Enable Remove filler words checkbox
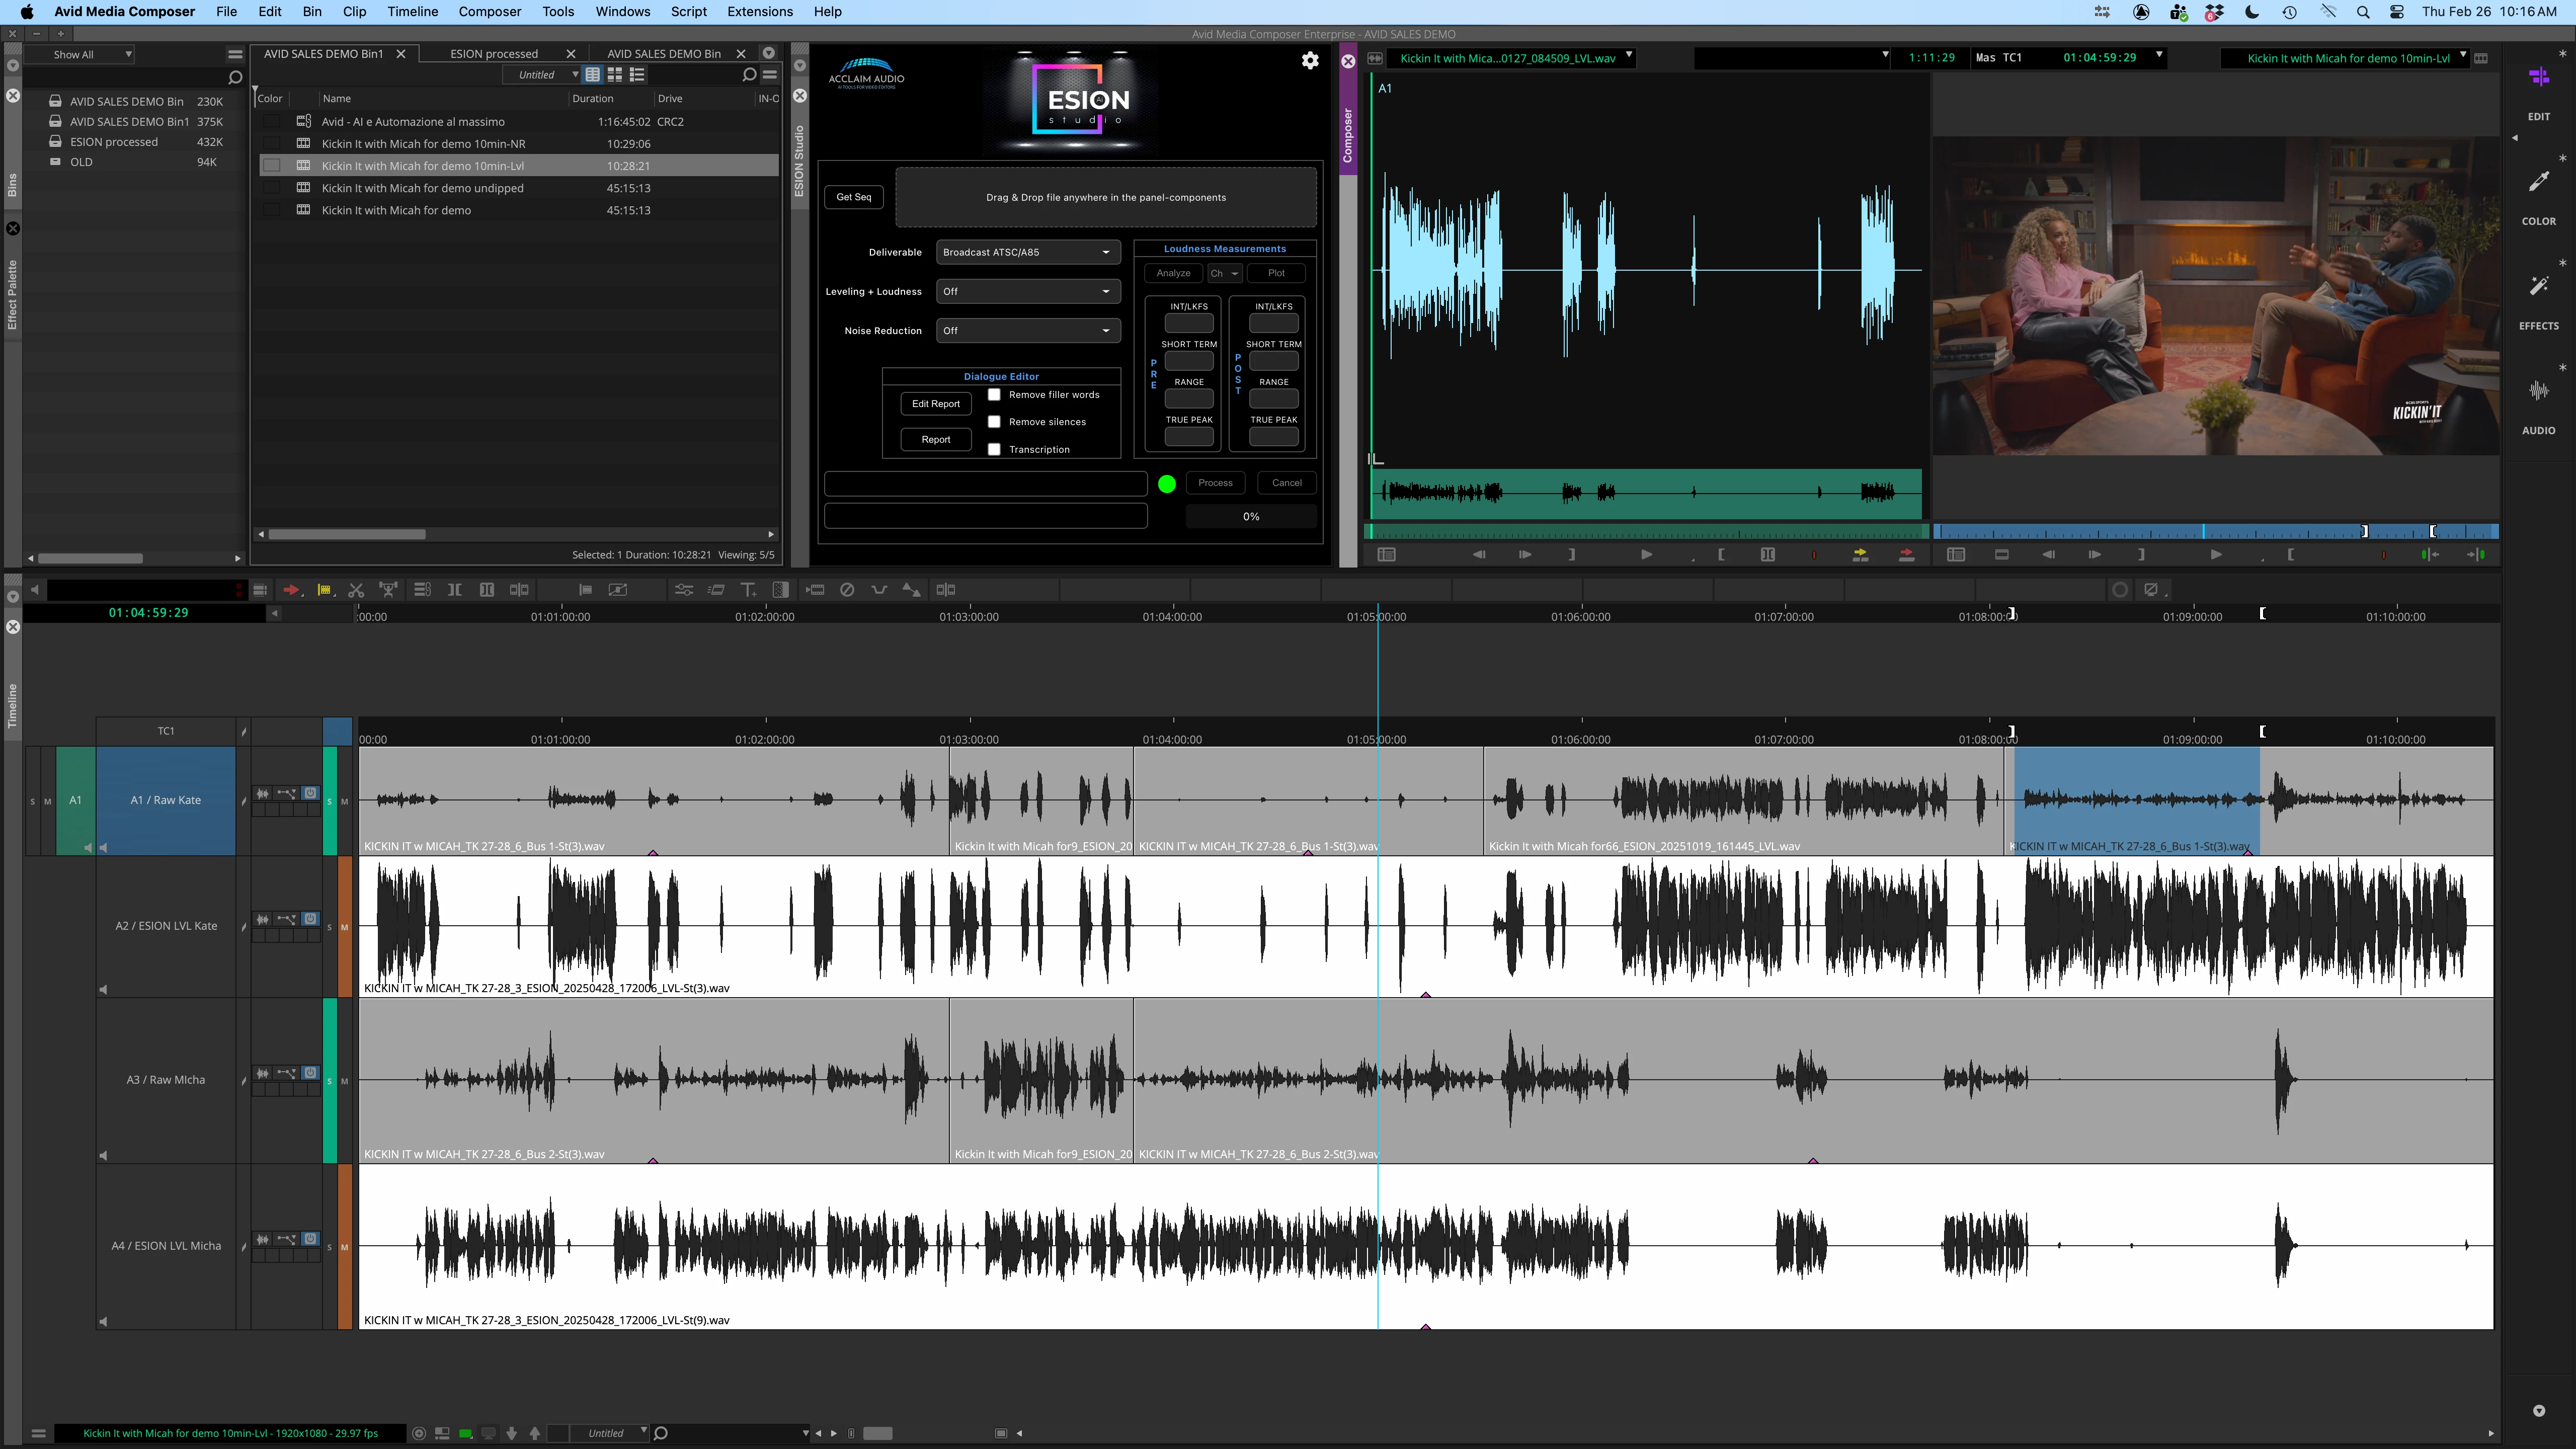 click(x=994, y=395)
